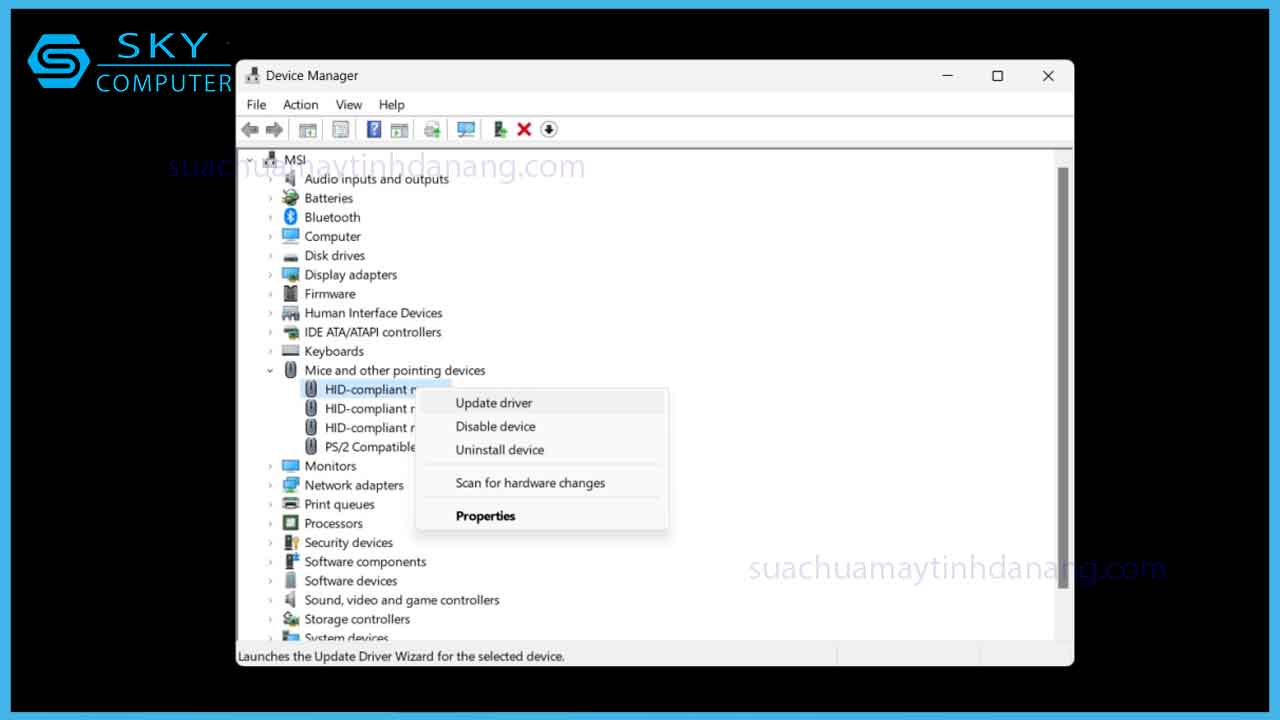The image size is (1280, 720).
Task: Expand the Network adapters node
Action: 270,486
